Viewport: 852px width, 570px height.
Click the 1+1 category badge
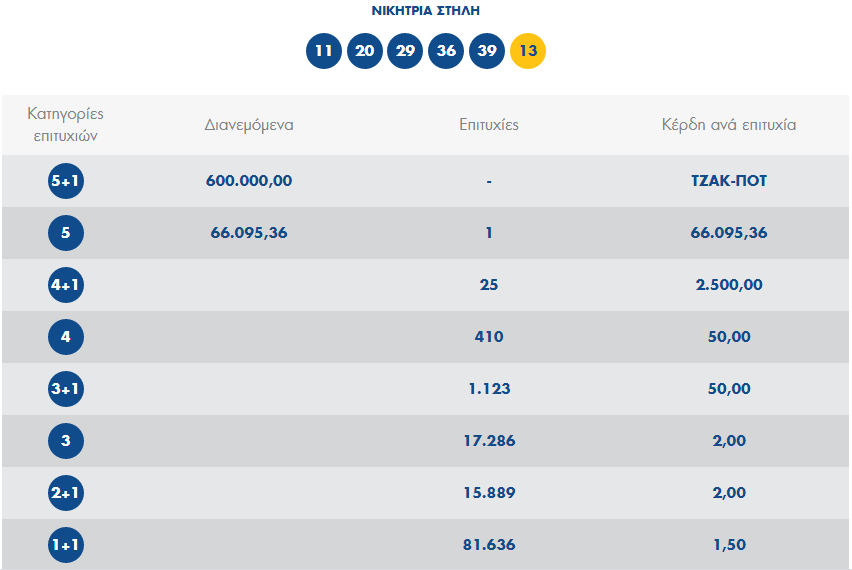point(66,545)
